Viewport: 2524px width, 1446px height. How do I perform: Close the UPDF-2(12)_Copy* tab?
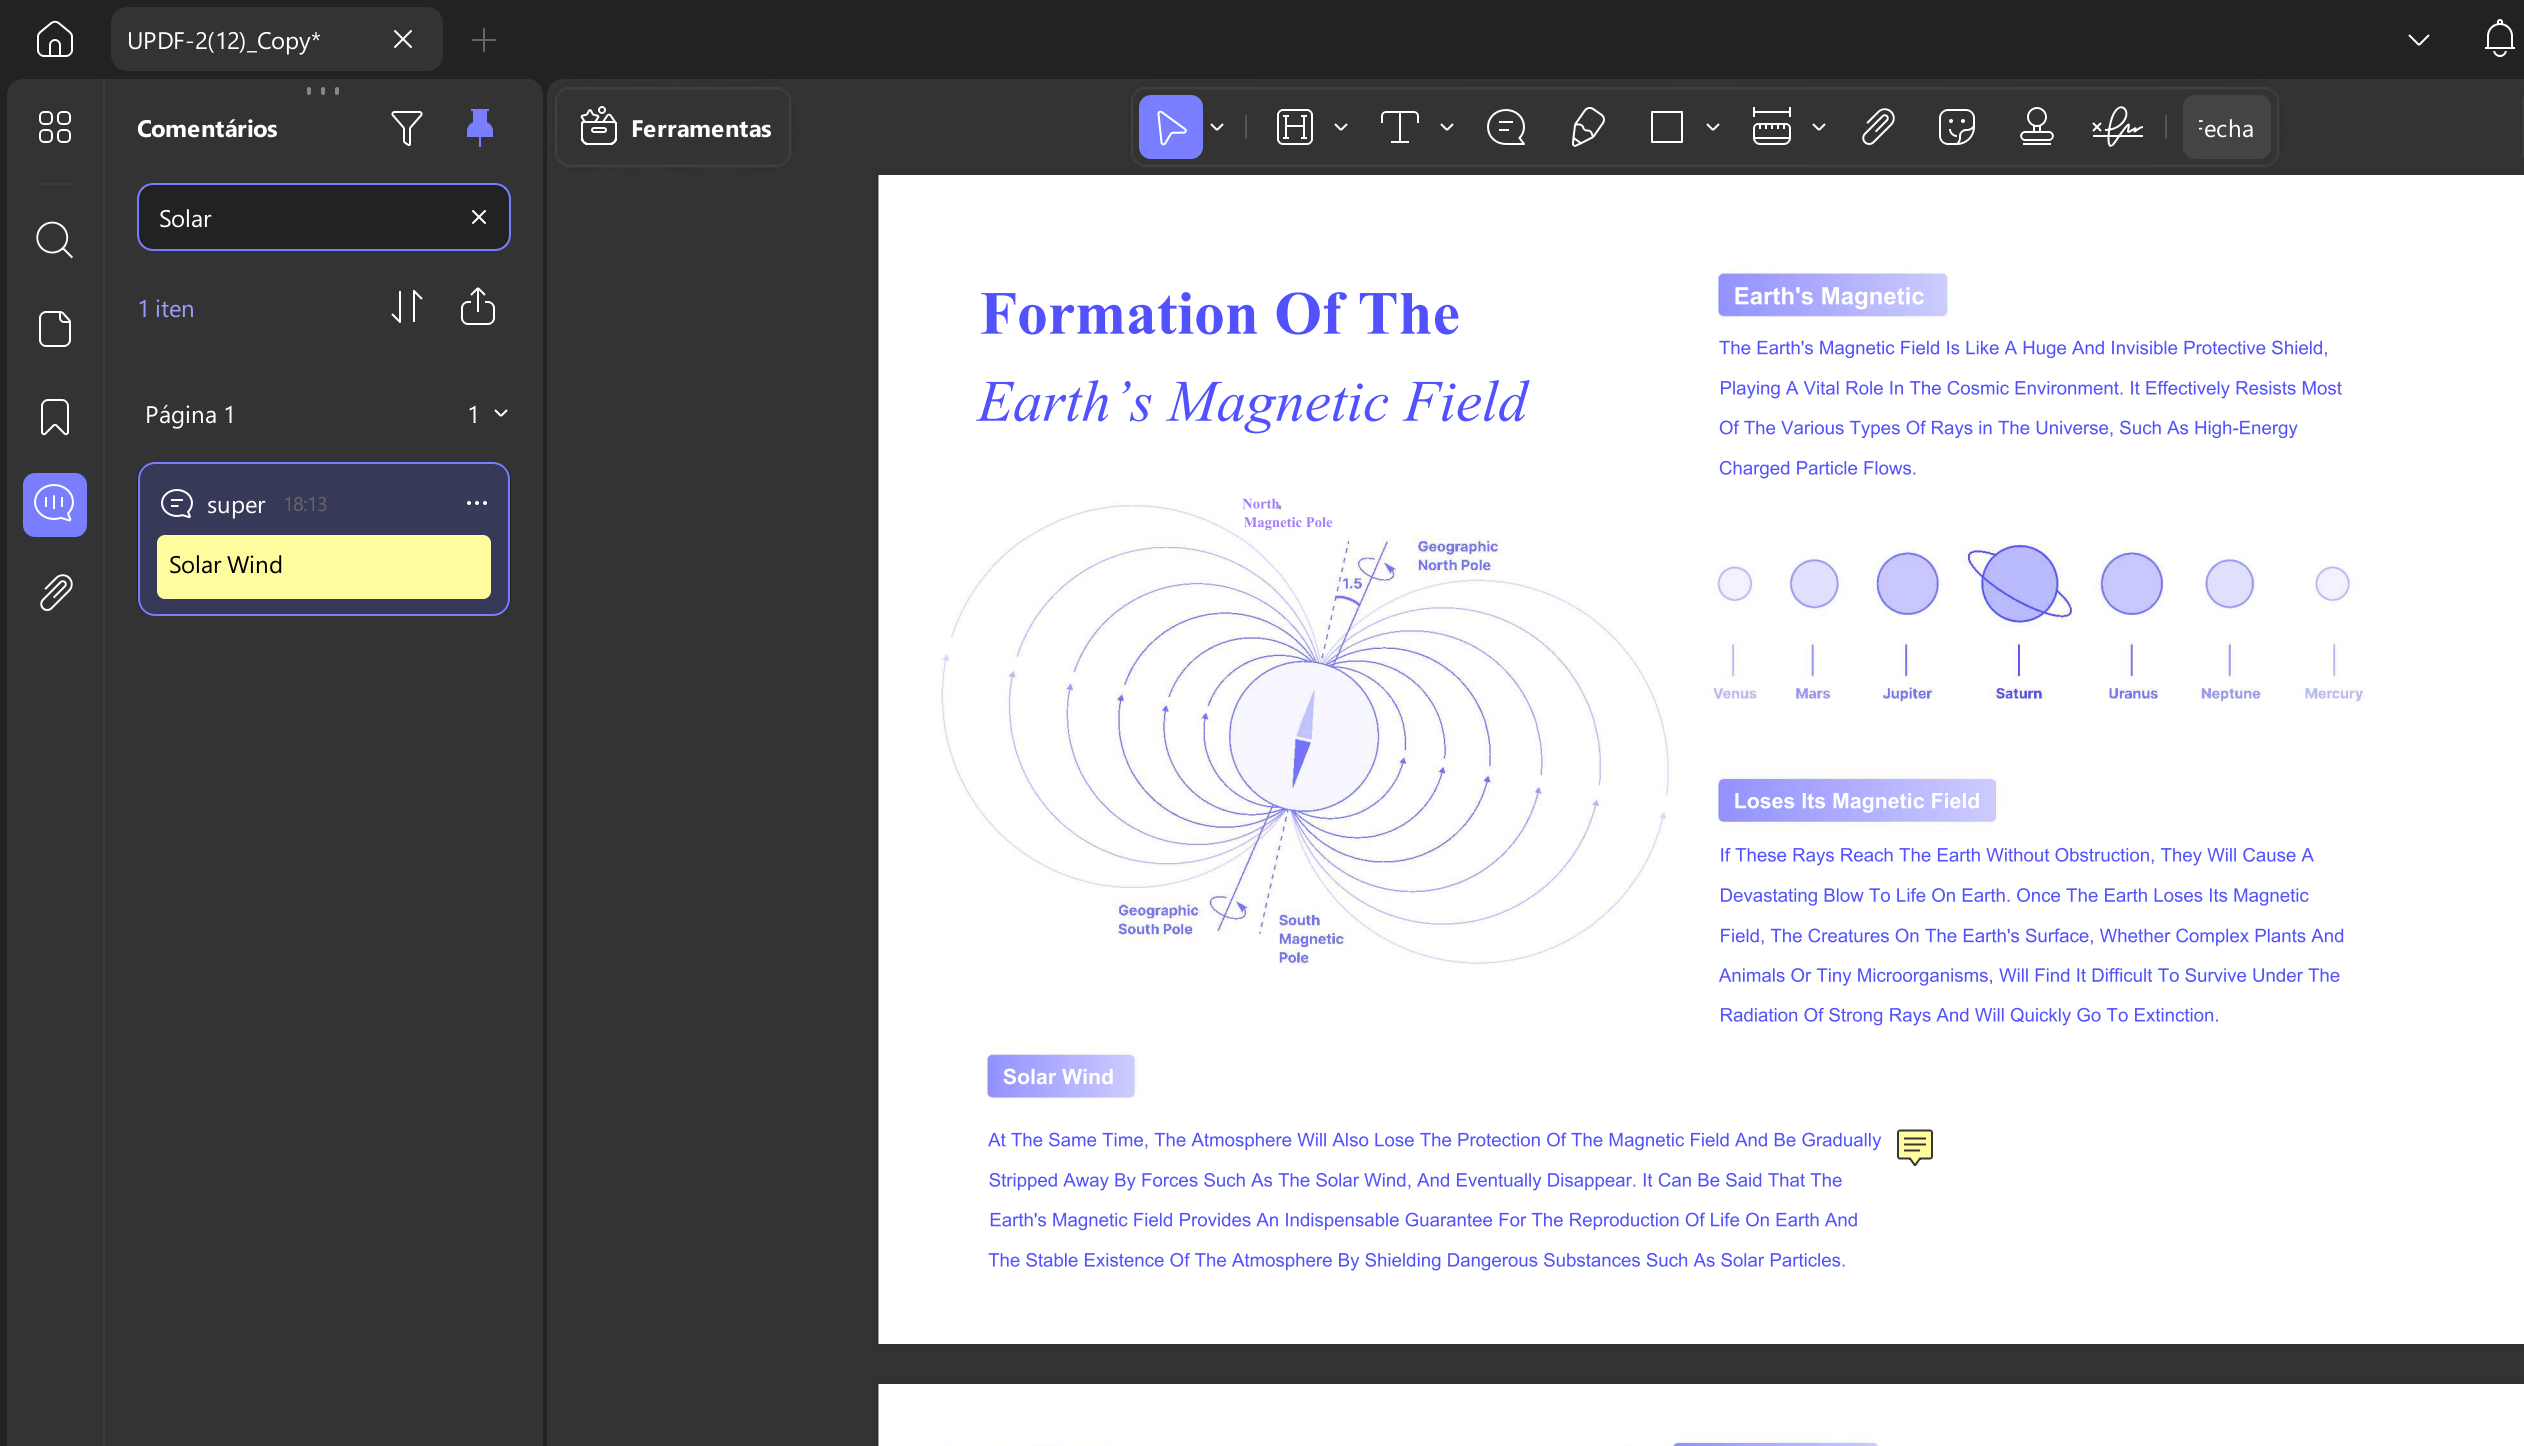pyautogui.click(x=403, y=39)
